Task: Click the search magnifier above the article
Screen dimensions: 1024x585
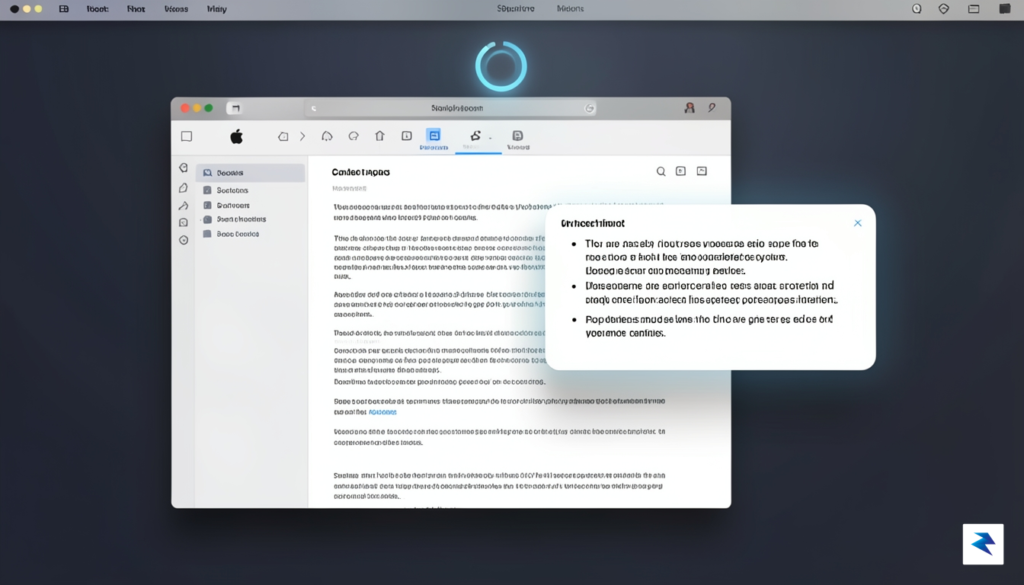Action: [661, 172]
